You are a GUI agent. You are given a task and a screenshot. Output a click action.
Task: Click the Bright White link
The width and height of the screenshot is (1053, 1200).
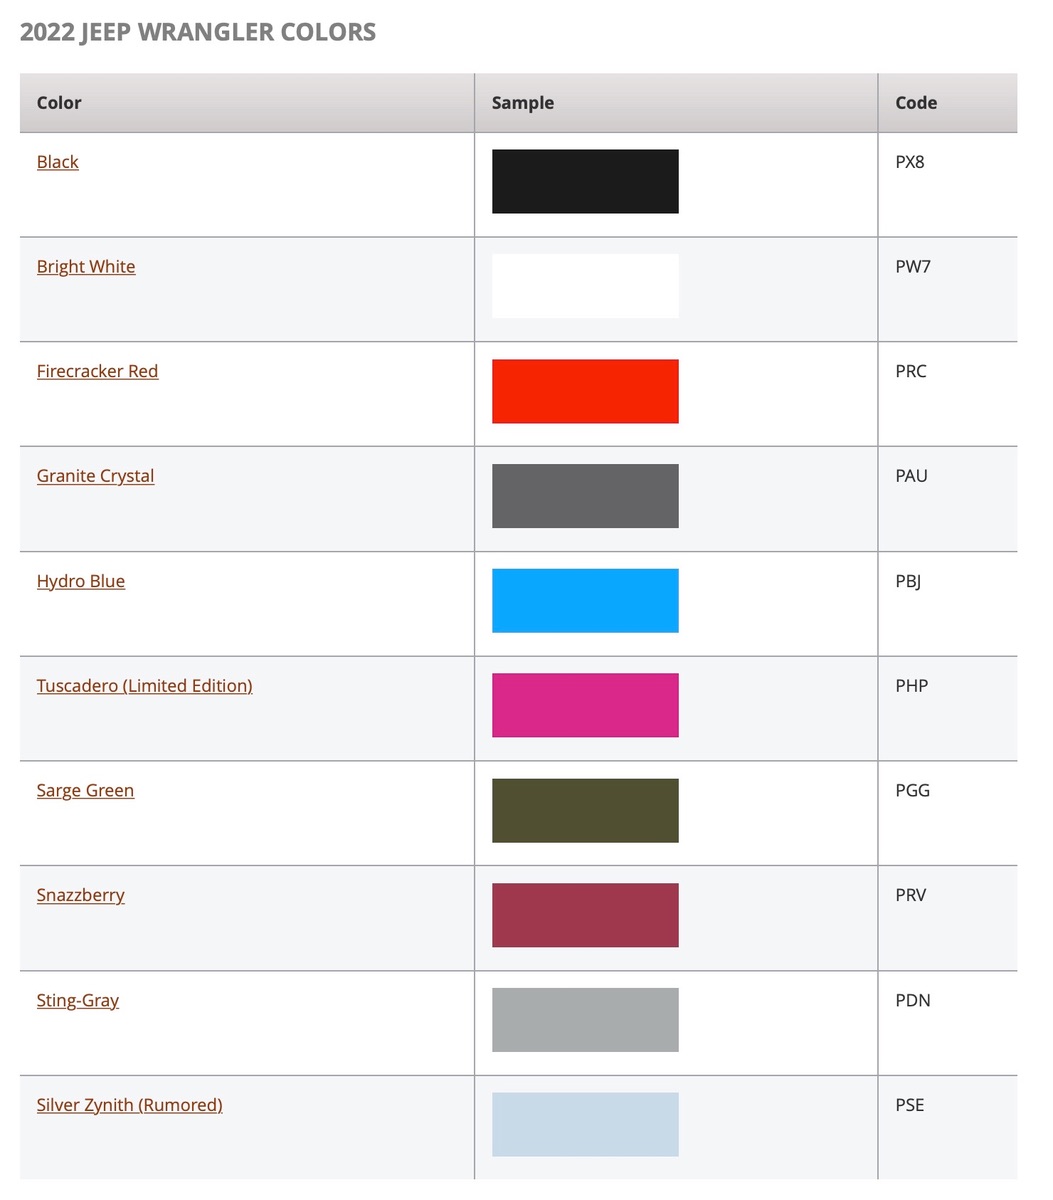tap(86, 267)
